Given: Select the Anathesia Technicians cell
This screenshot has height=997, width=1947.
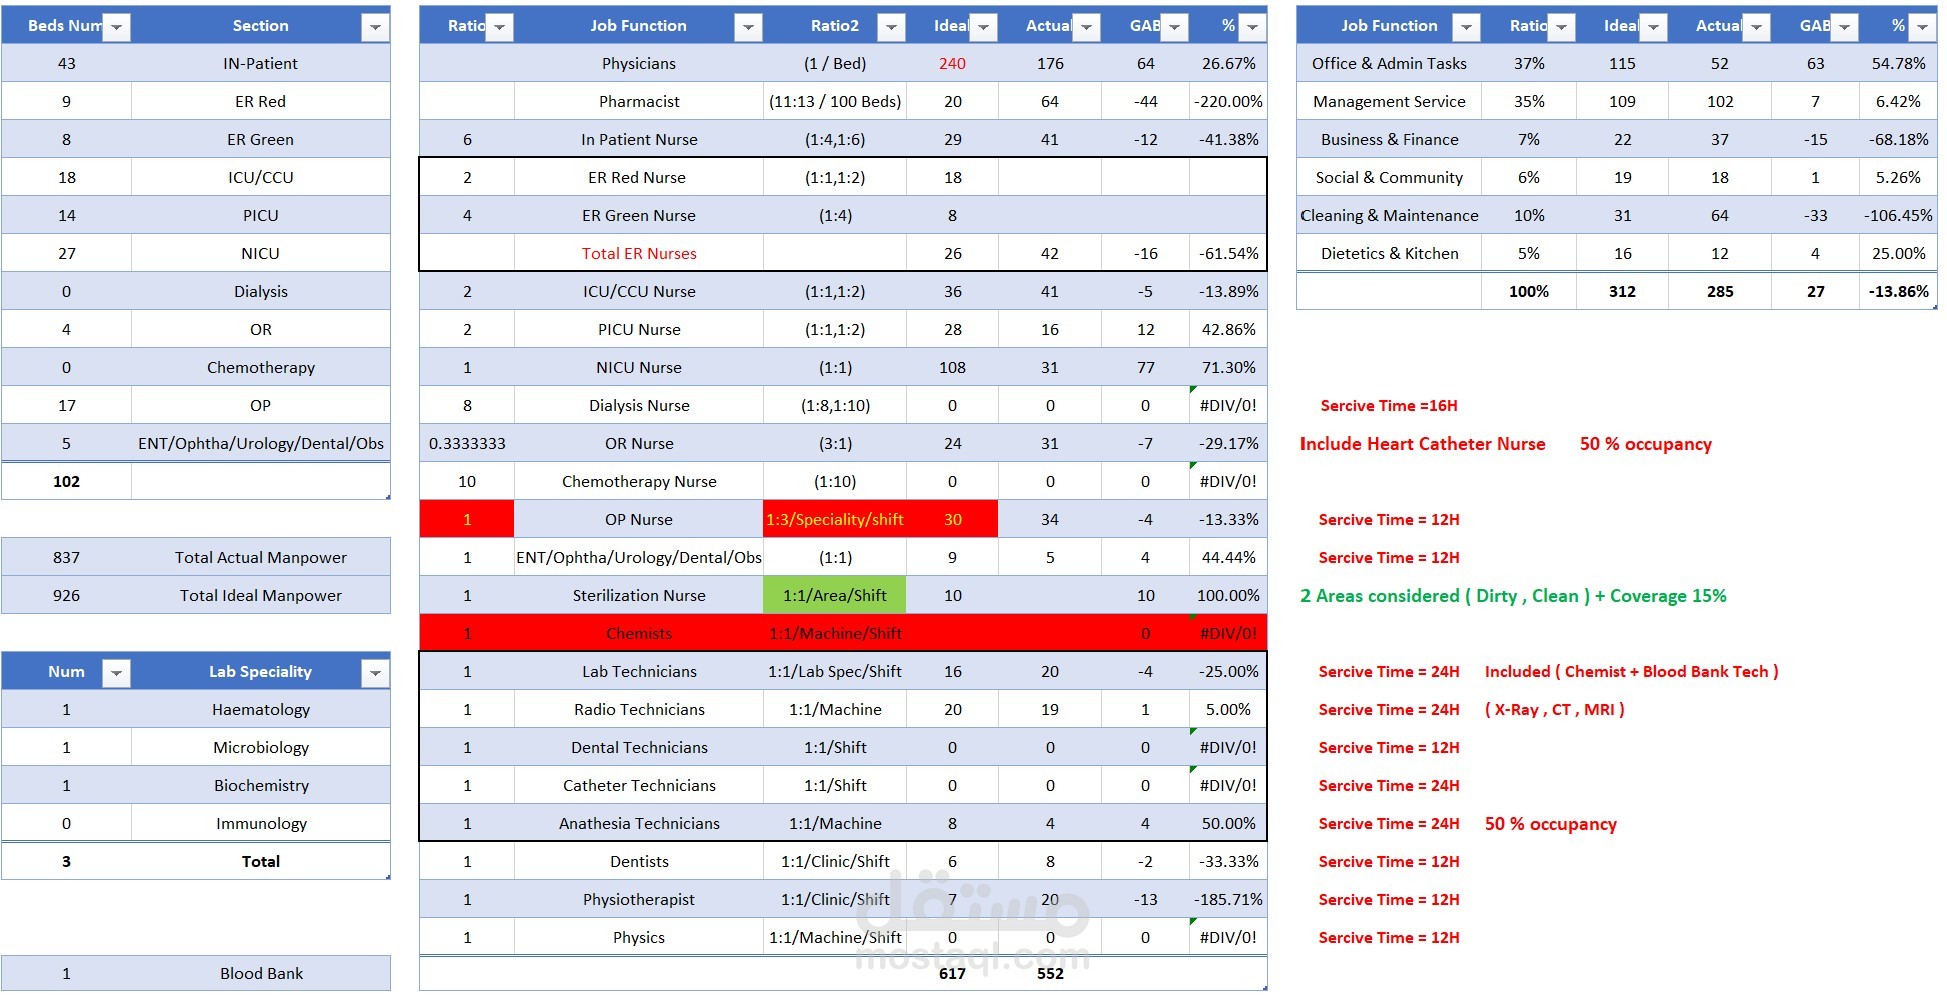Looking at the screenshot, I should 639,823.
